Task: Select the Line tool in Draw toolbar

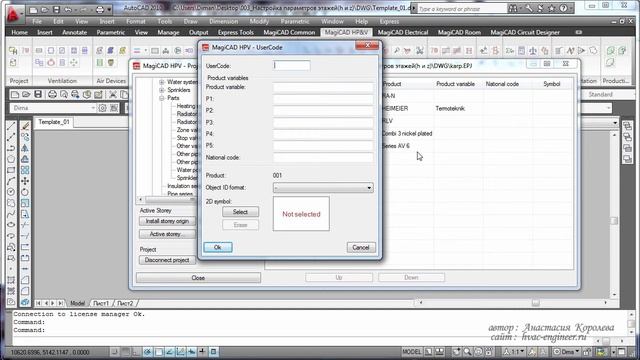Action: [x=11, y=126]
